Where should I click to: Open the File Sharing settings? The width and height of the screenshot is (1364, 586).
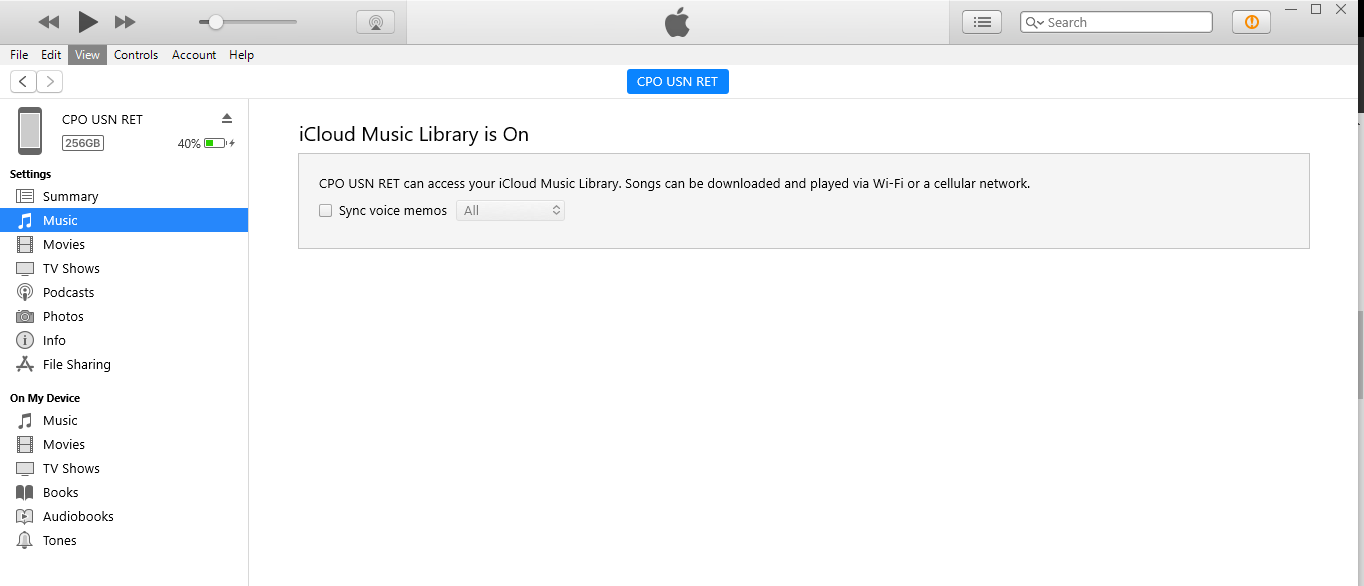[x=75, y=364]
